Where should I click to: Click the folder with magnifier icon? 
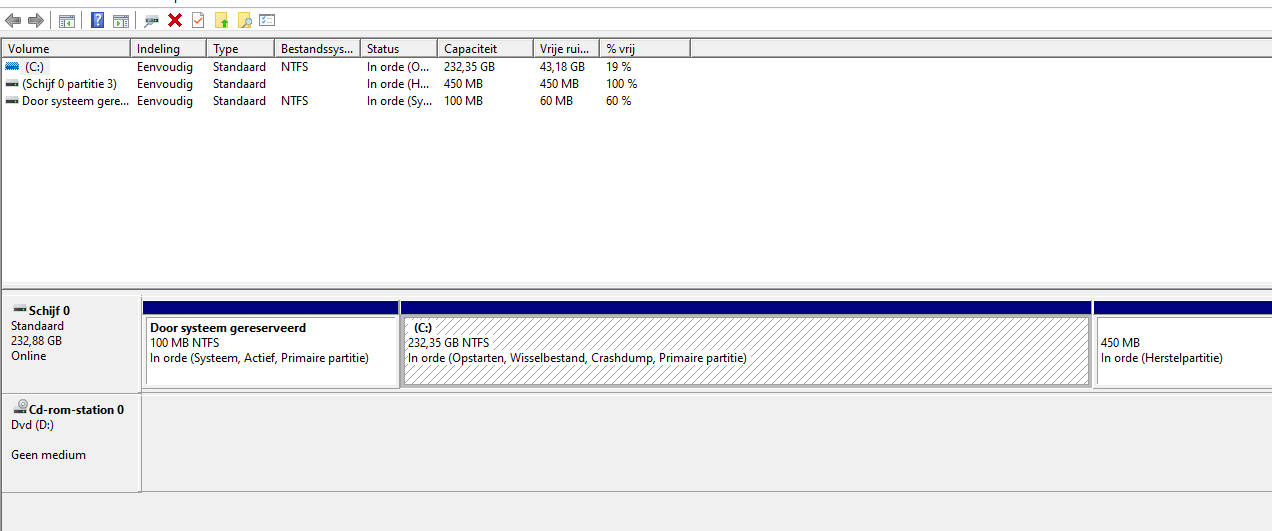(x=244, y=20)
